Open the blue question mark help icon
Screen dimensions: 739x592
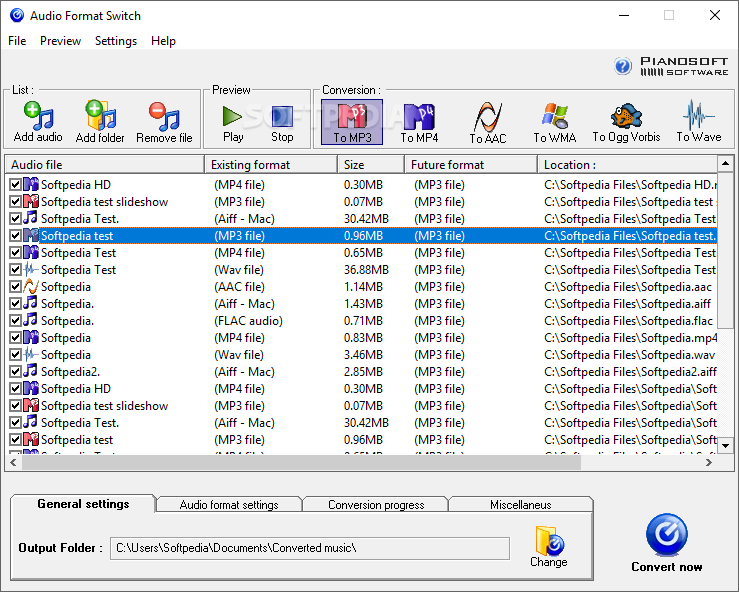pos(623,66)
